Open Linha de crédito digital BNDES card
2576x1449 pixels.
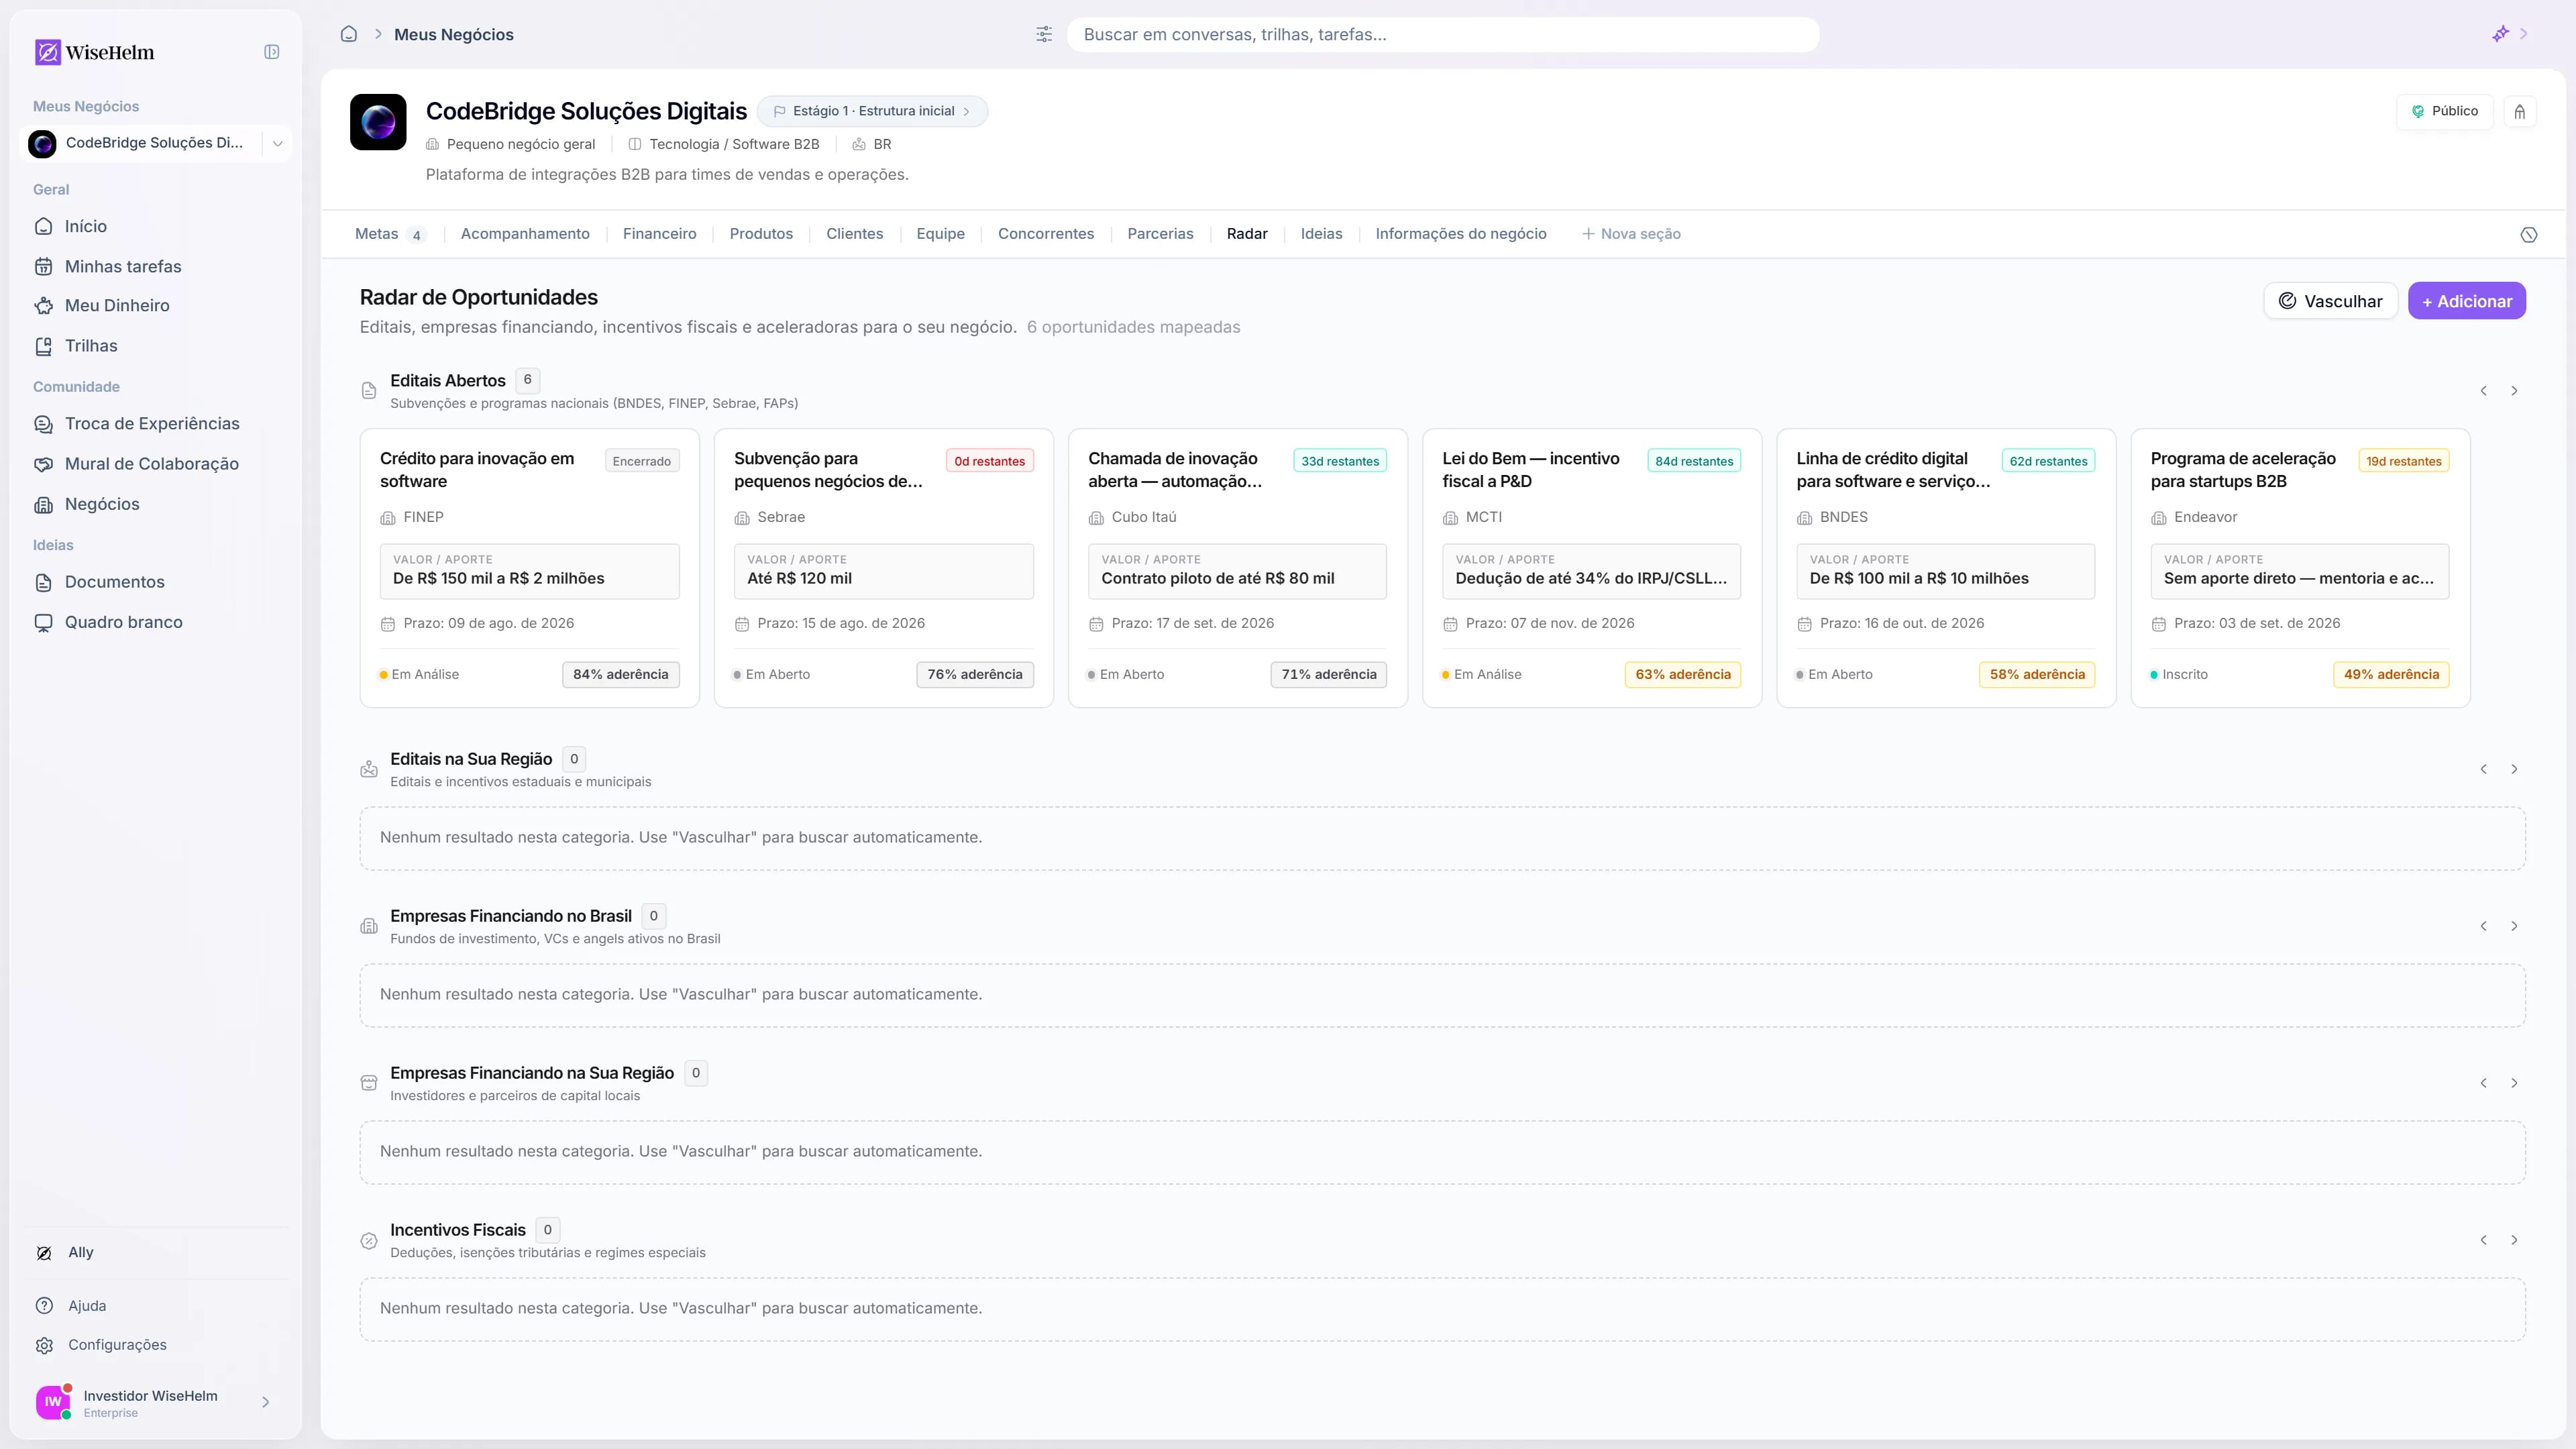point(1946,568)
